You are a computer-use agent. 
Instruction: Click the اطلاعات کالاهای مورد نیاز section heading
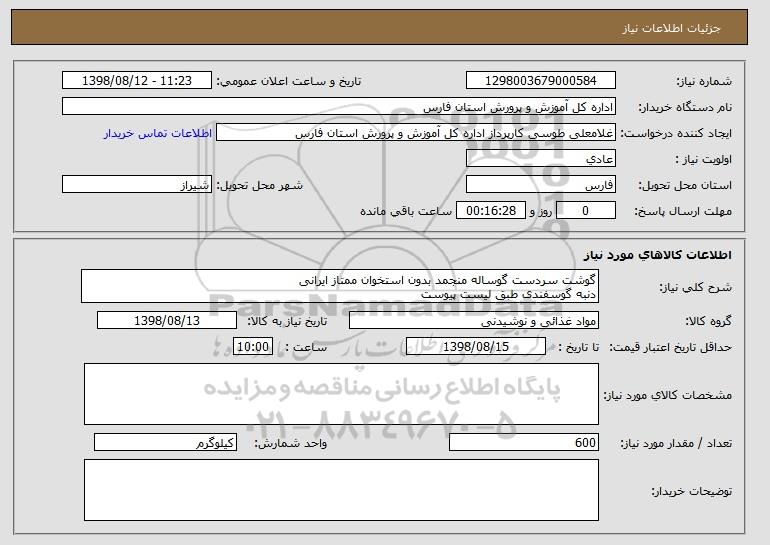click(x=658, y=255)
